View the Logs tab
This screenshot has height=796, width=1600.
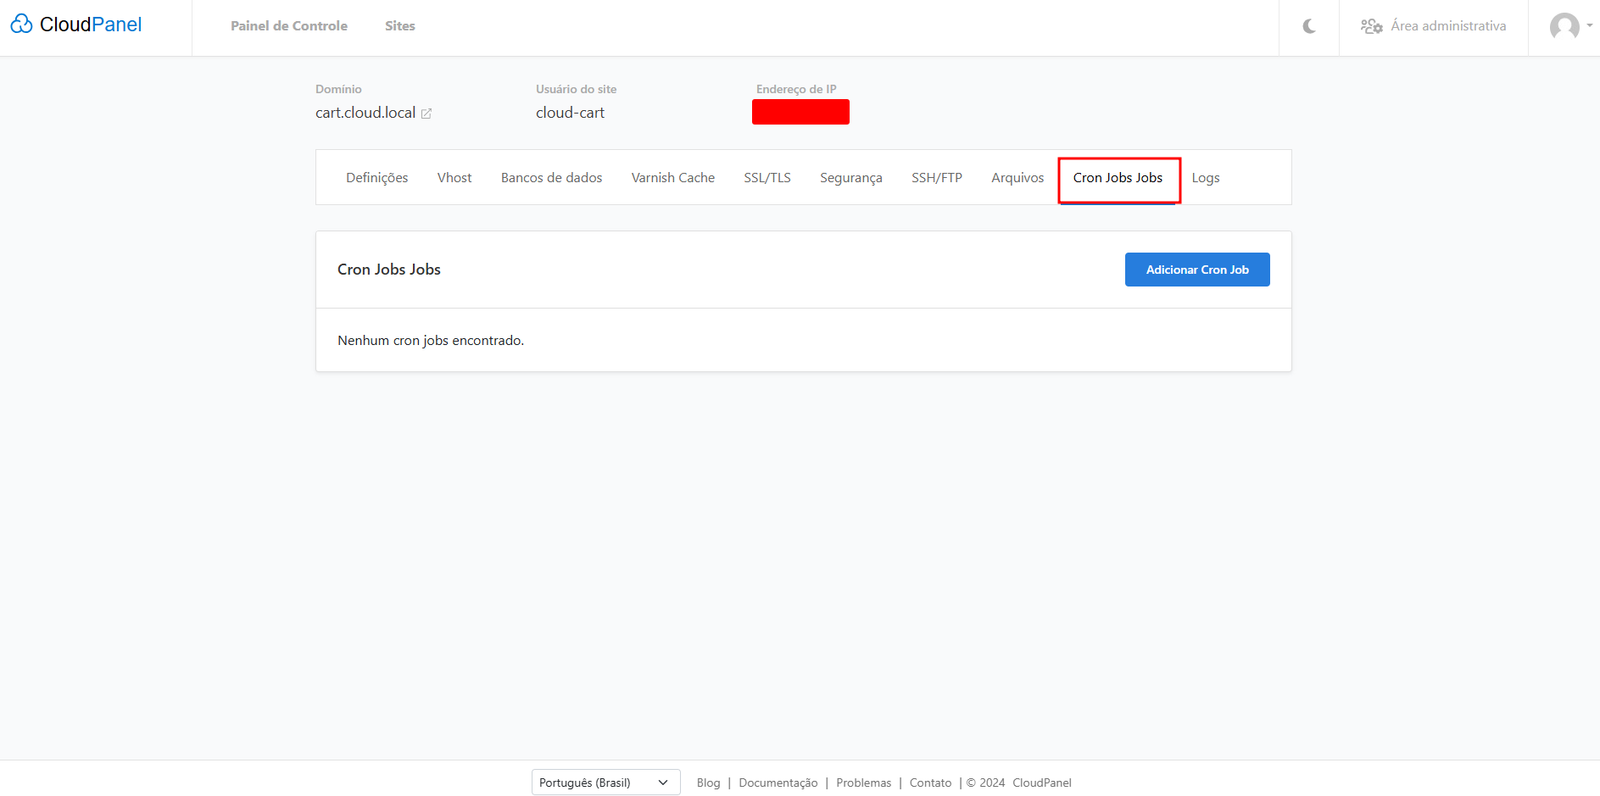point(1205,178)
